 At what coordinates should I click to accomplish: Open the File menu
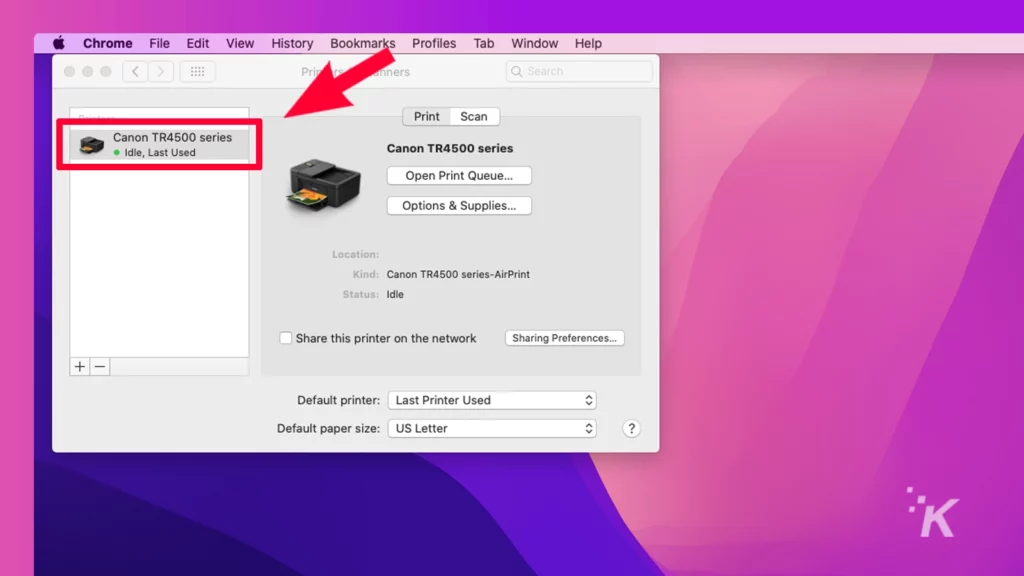[x=159, y=43]
